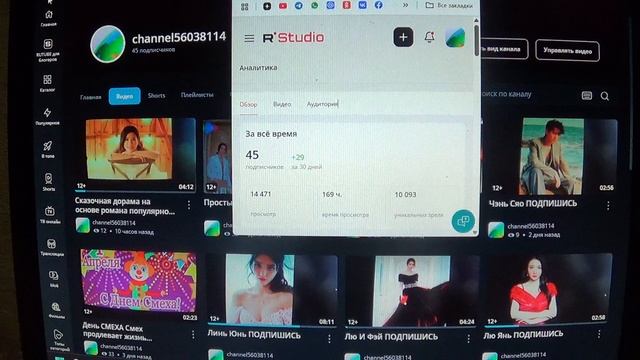640x360 pixels.
Task: Open the Каталог sidebar icon
Action: [x=47, y=83]
